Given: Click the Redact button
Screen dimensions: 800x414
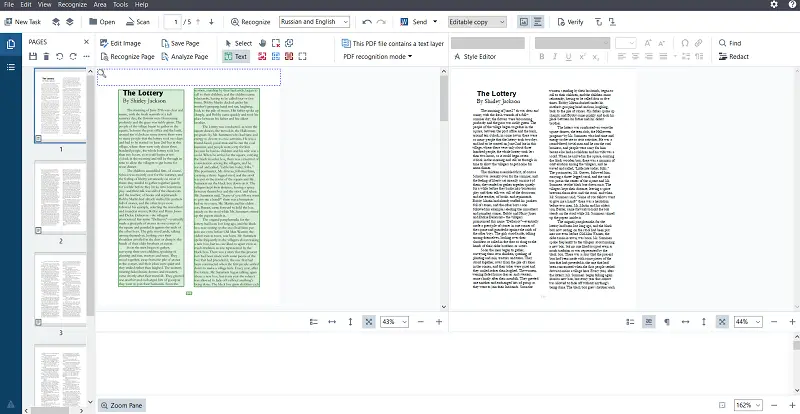Looking at the screenshot, I should click(x=734, y=57).
